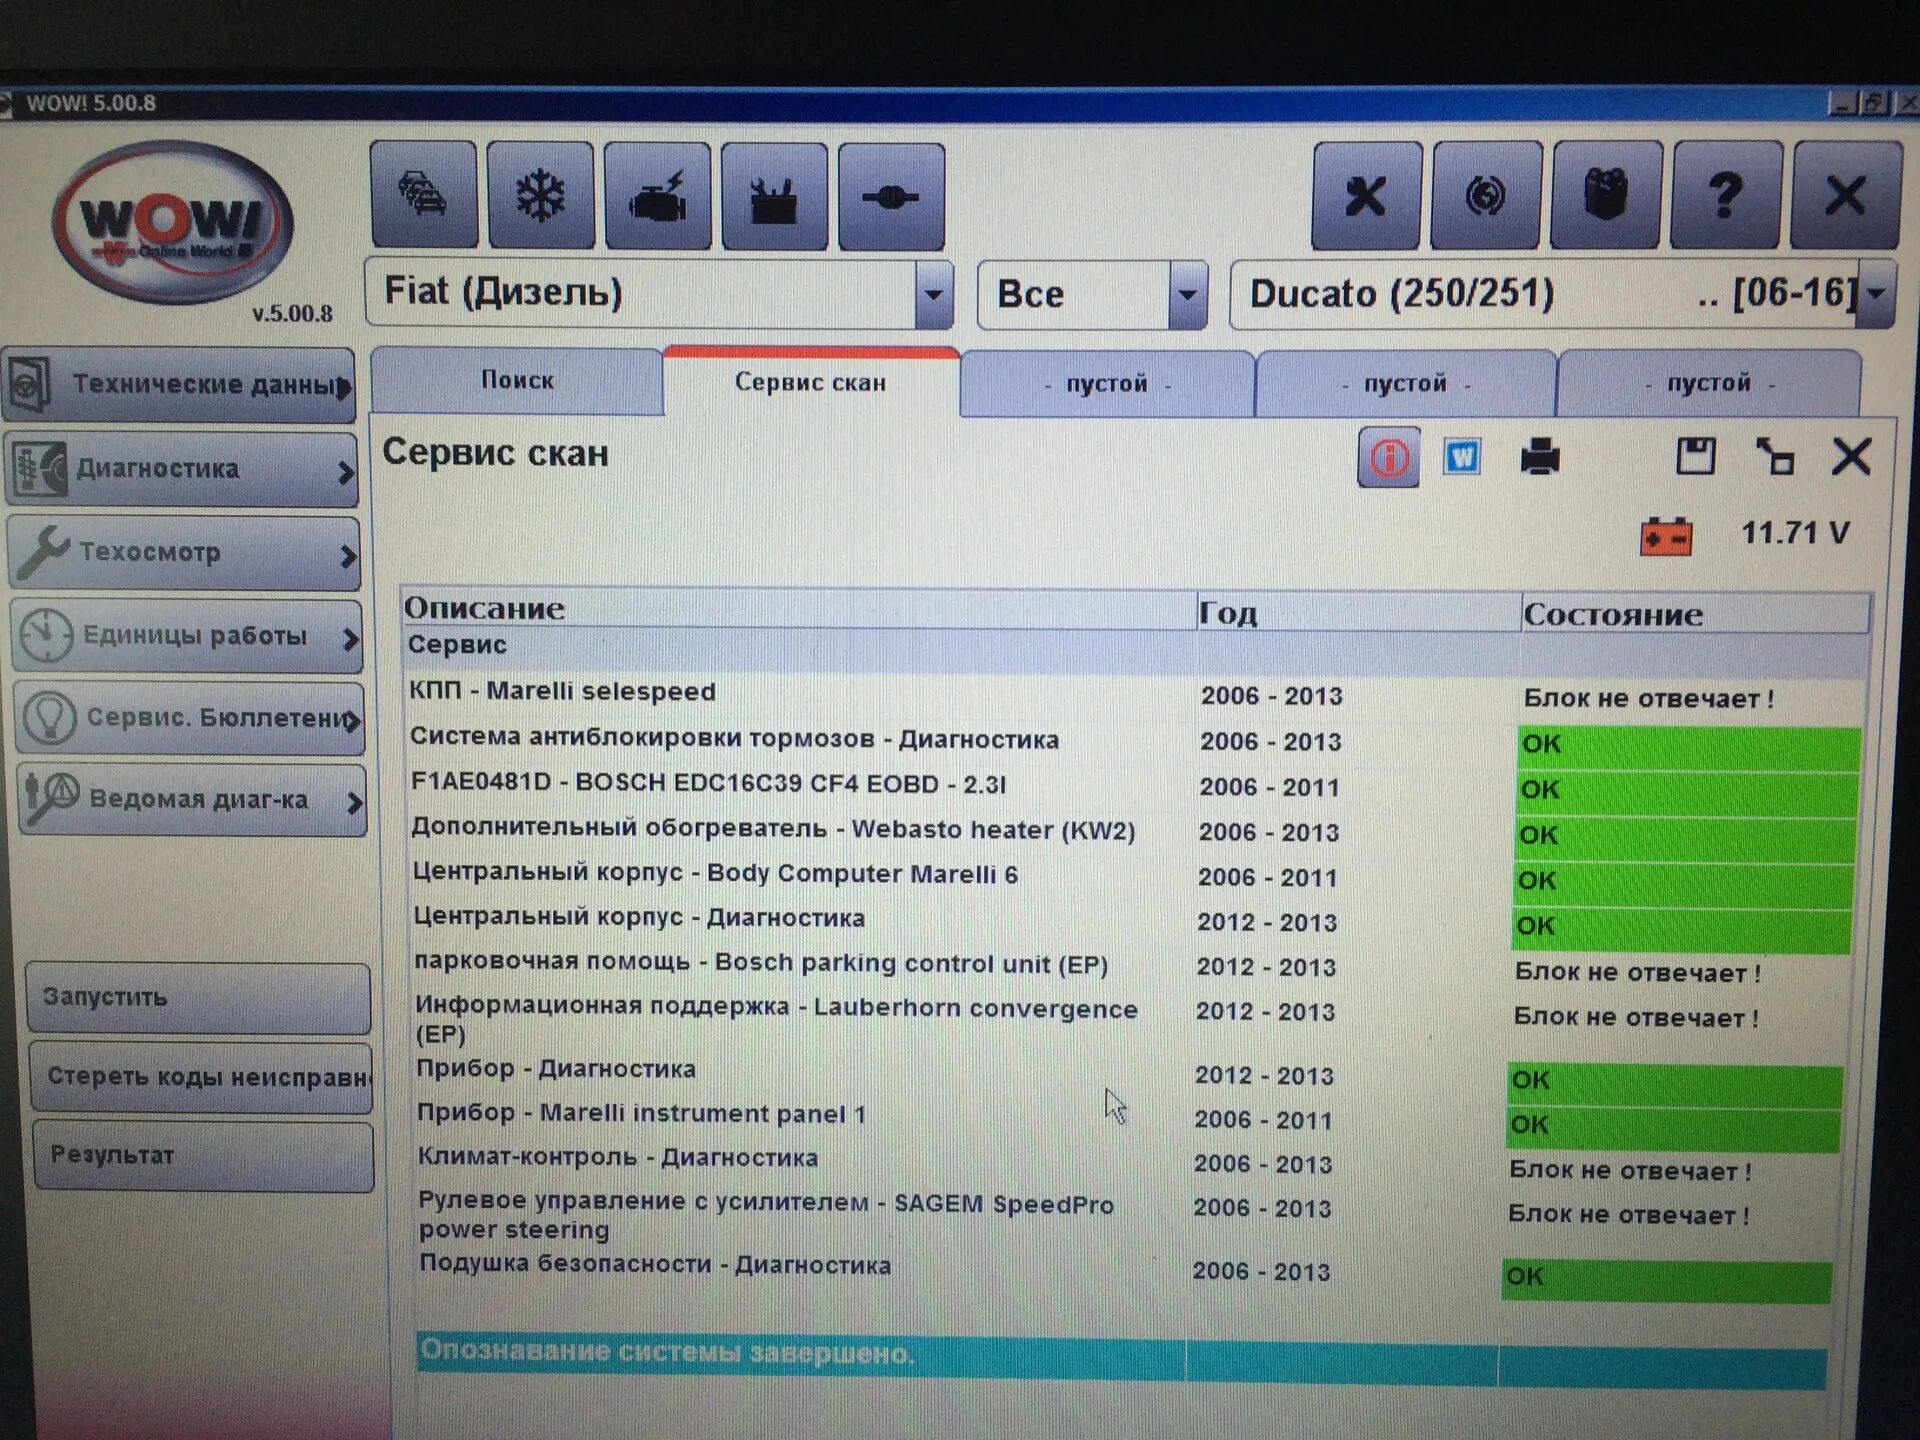Open the wrench tools settings icon
This screenshot has height=1440, width=1920.
coord(1366,196)
